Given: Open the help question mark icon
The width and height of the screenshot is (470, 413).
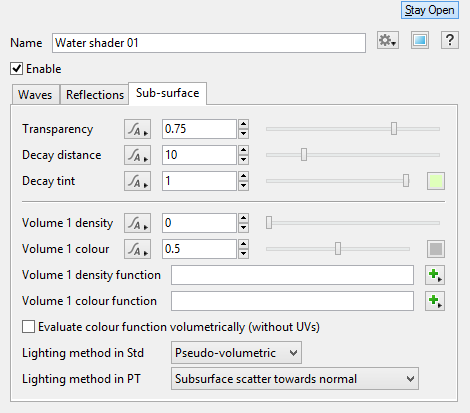Looking at the screenshot, I should coord(450,41).
